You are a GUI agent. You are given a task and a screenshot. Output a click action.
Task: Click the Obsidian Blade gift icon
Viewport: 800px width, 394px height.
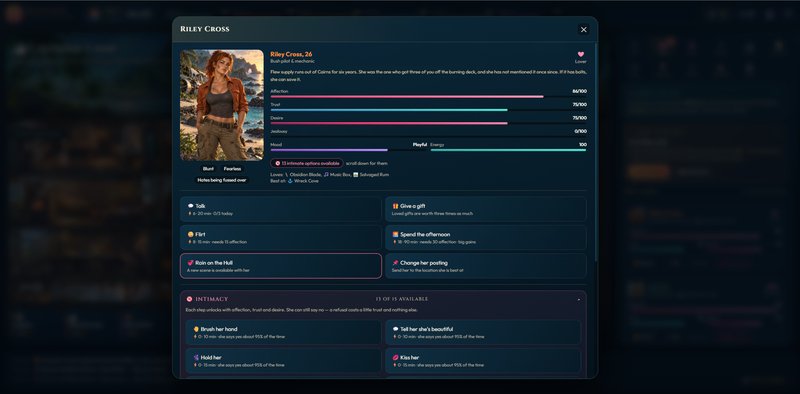286,175
